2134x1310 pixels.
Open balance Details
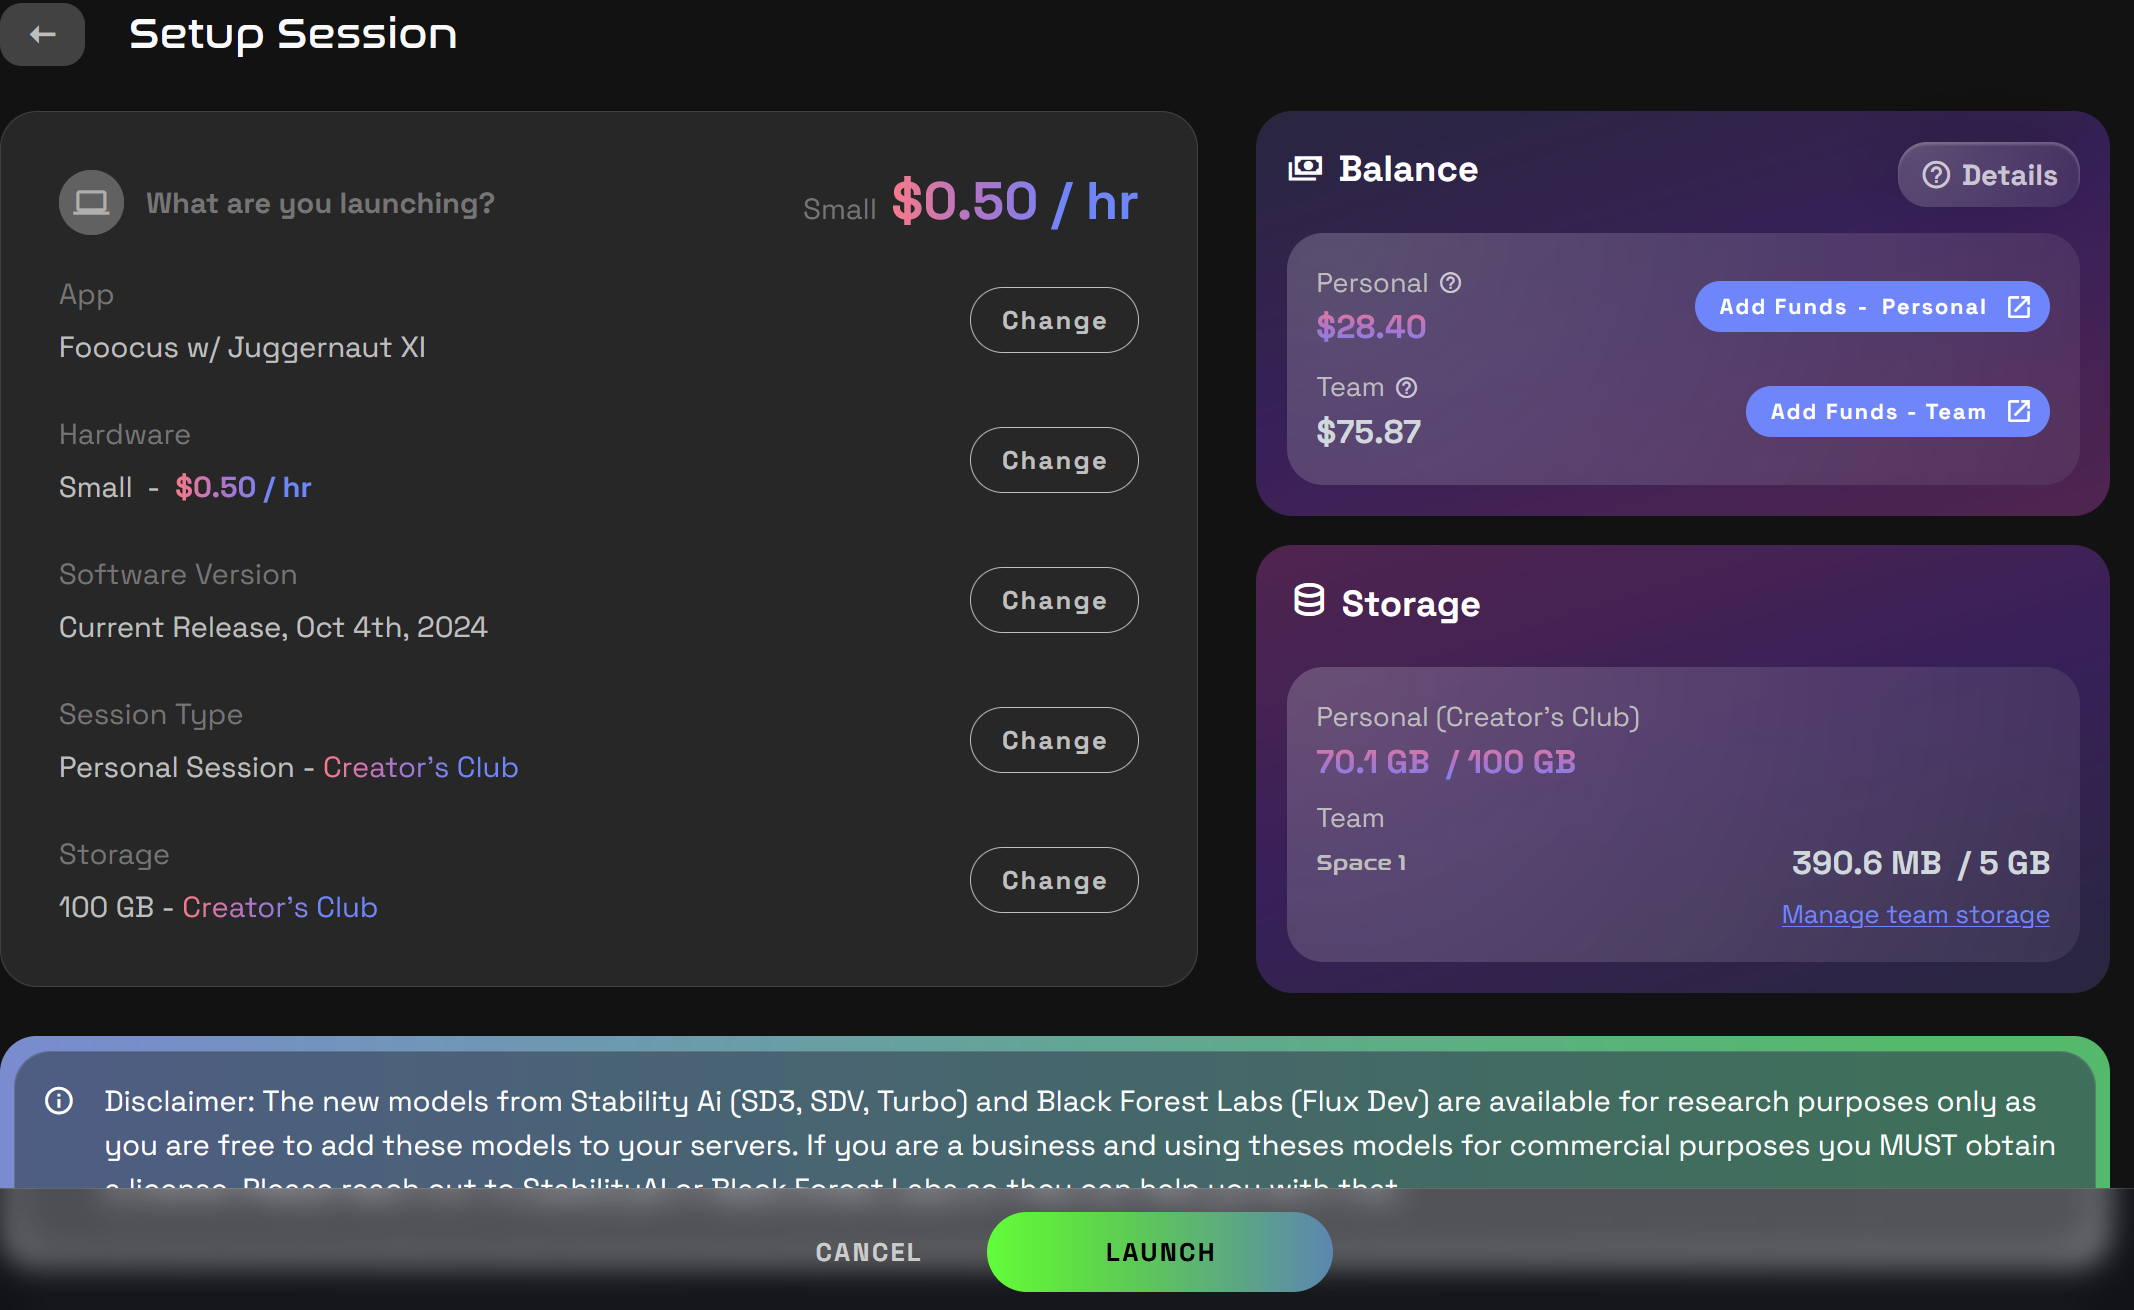(x=1988, y=174)
